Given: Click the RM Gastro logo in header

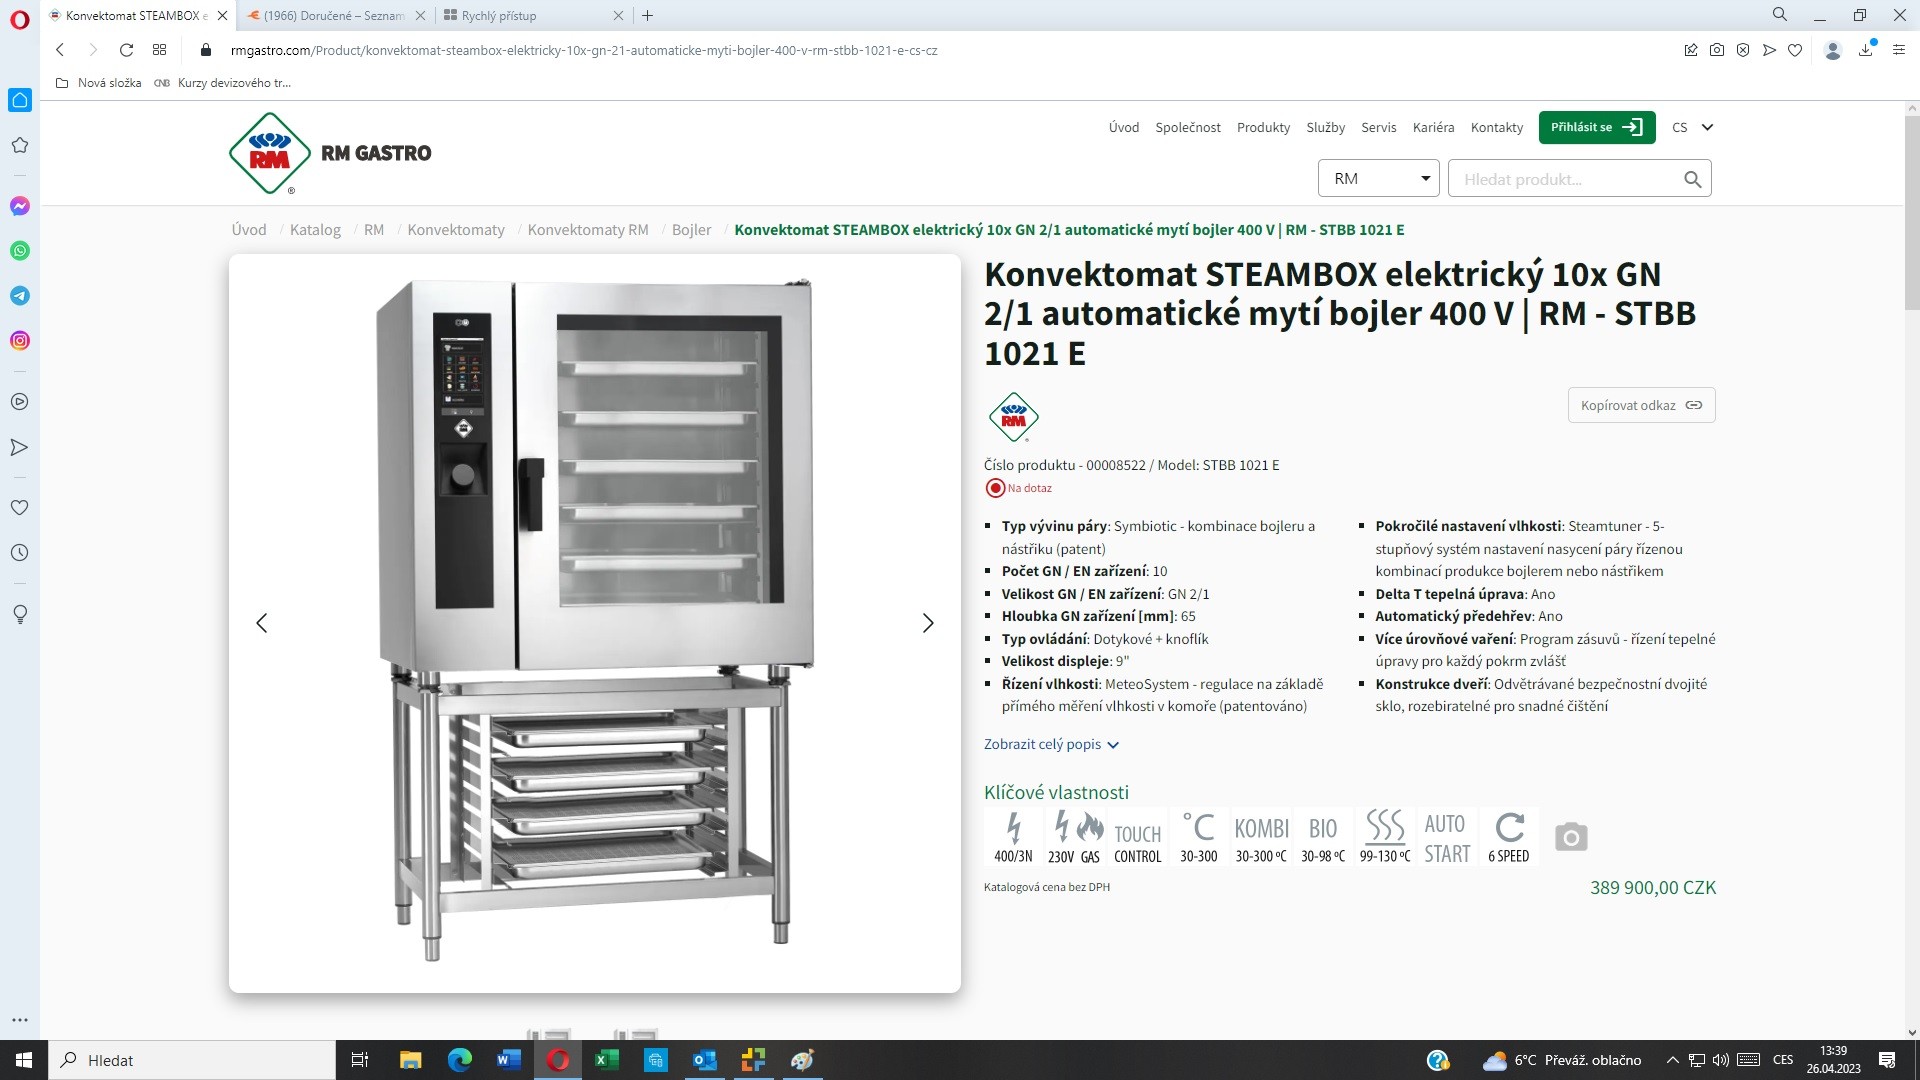Looking at the screenshot, I should pos(330,153).
